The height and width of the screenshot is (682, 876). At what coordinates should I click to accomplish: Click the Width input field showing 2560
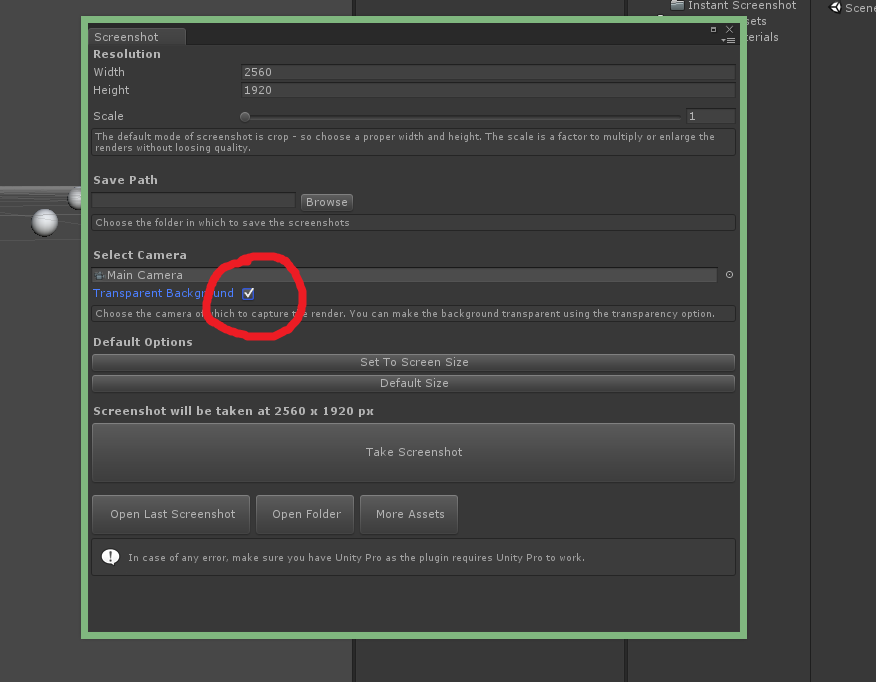(487, 72)
